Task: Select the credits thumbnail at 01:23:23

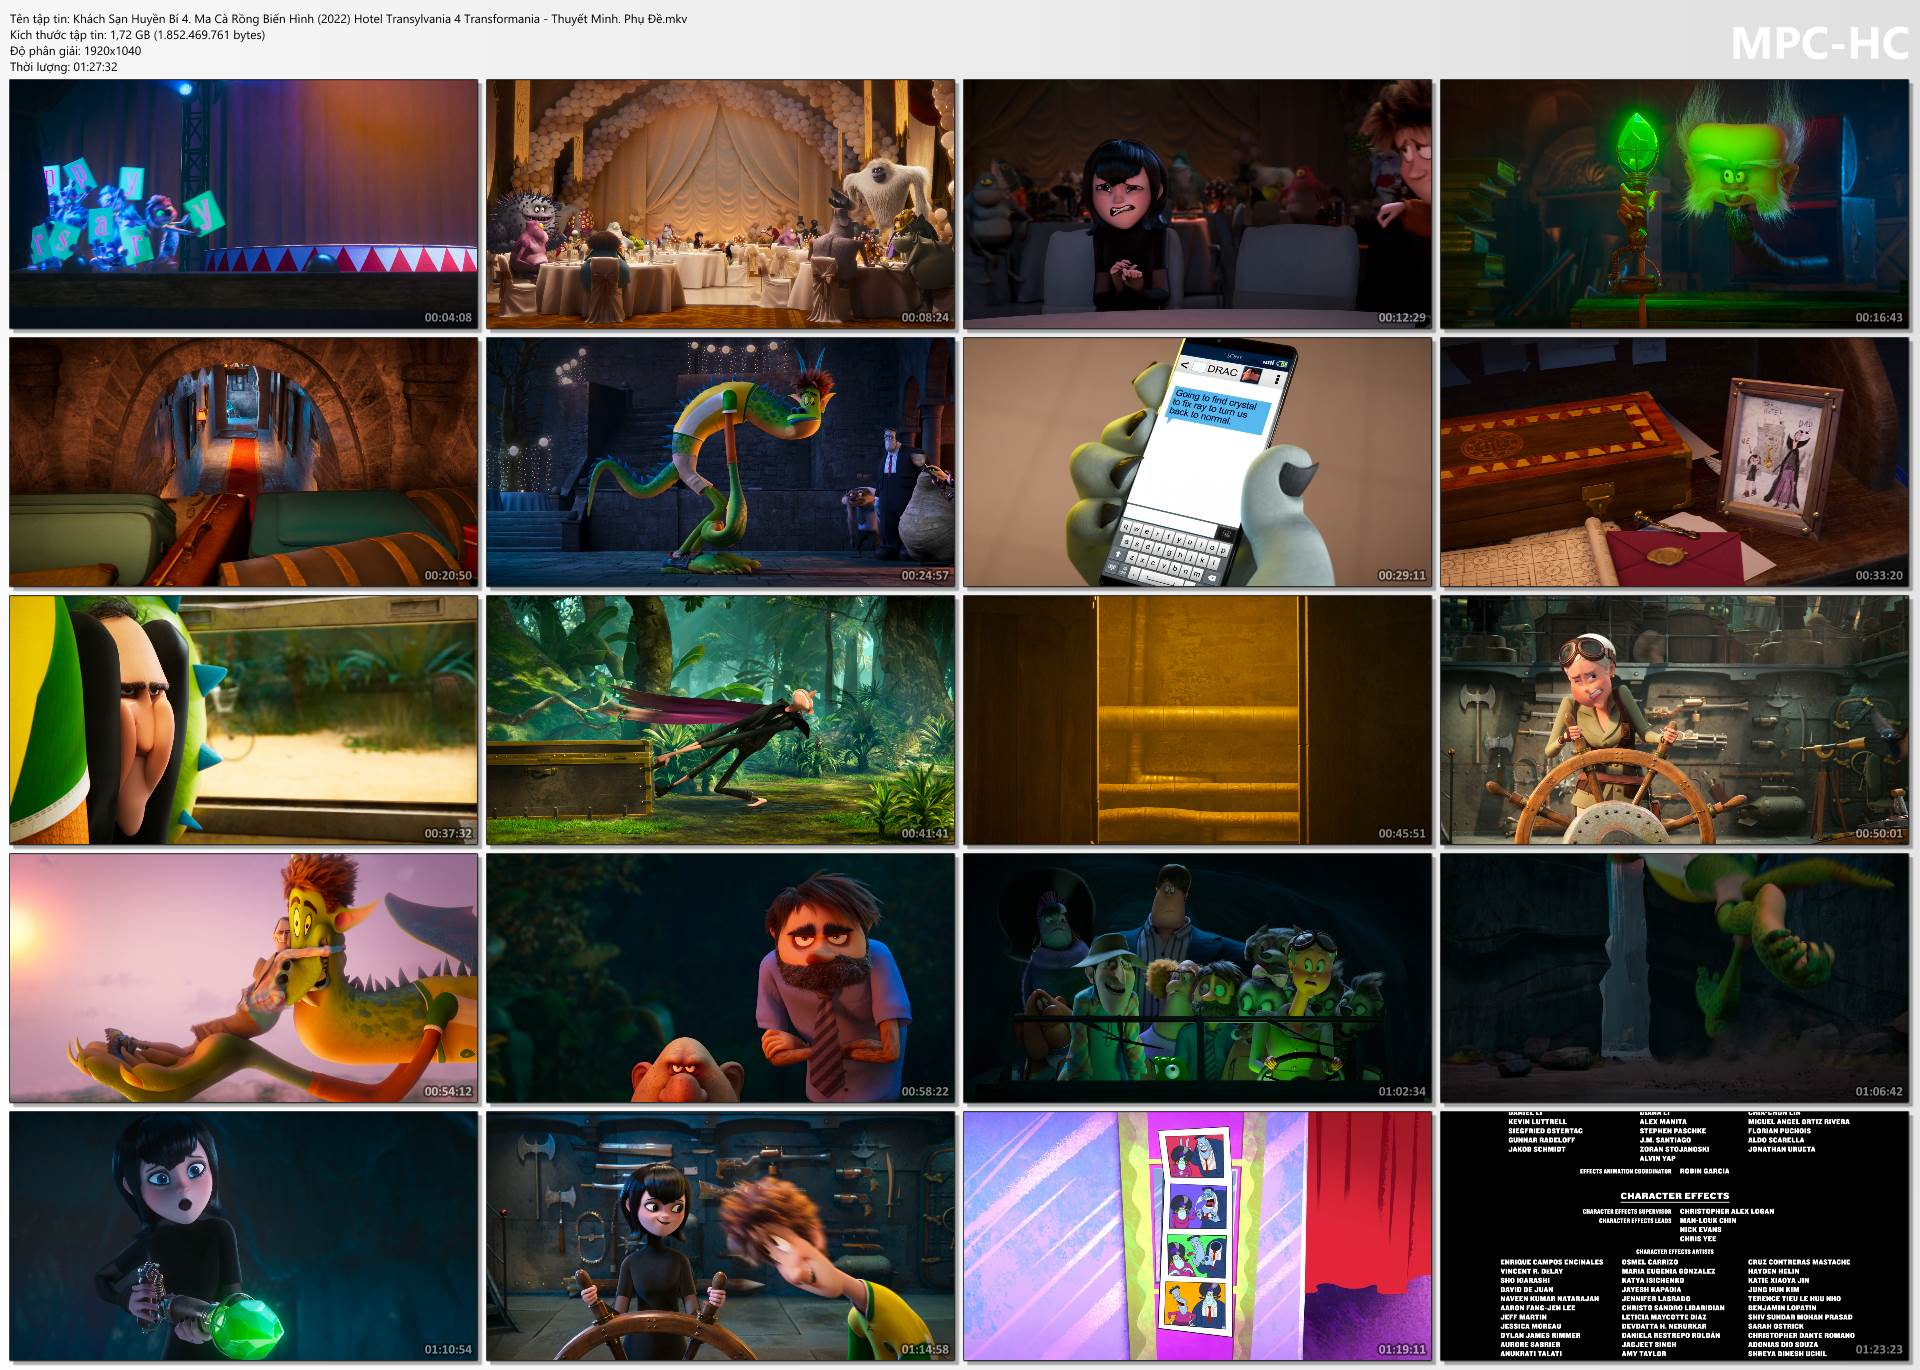Action: 1675,1236
